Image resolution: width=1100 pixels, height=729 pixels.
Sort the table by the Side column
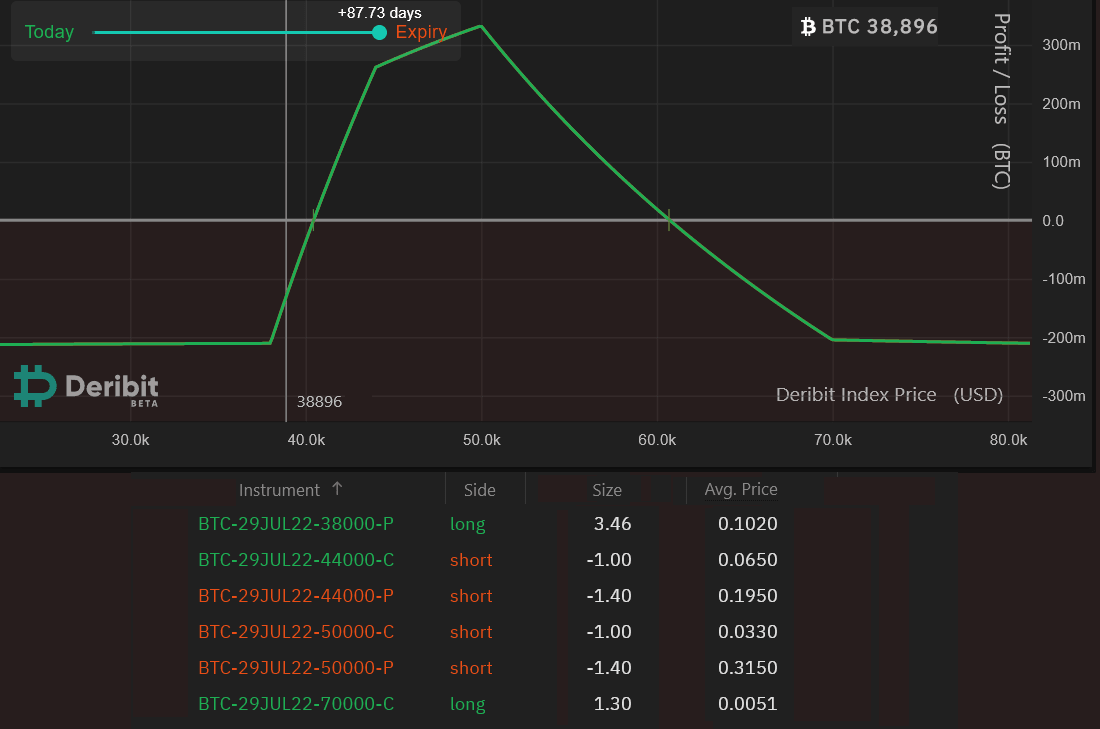(x=479, y=489)
